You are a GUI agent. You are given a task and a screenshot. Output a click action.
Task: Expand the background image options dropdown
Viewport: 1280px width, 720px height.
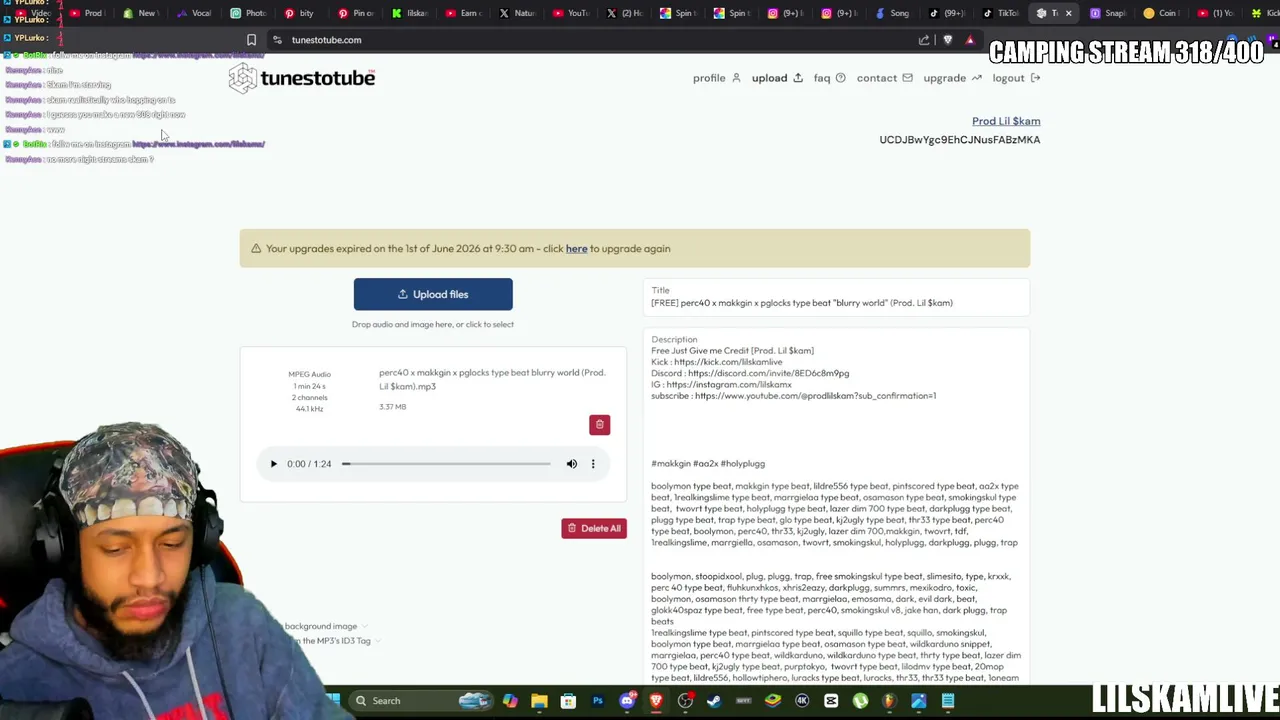tap(325, 626)
